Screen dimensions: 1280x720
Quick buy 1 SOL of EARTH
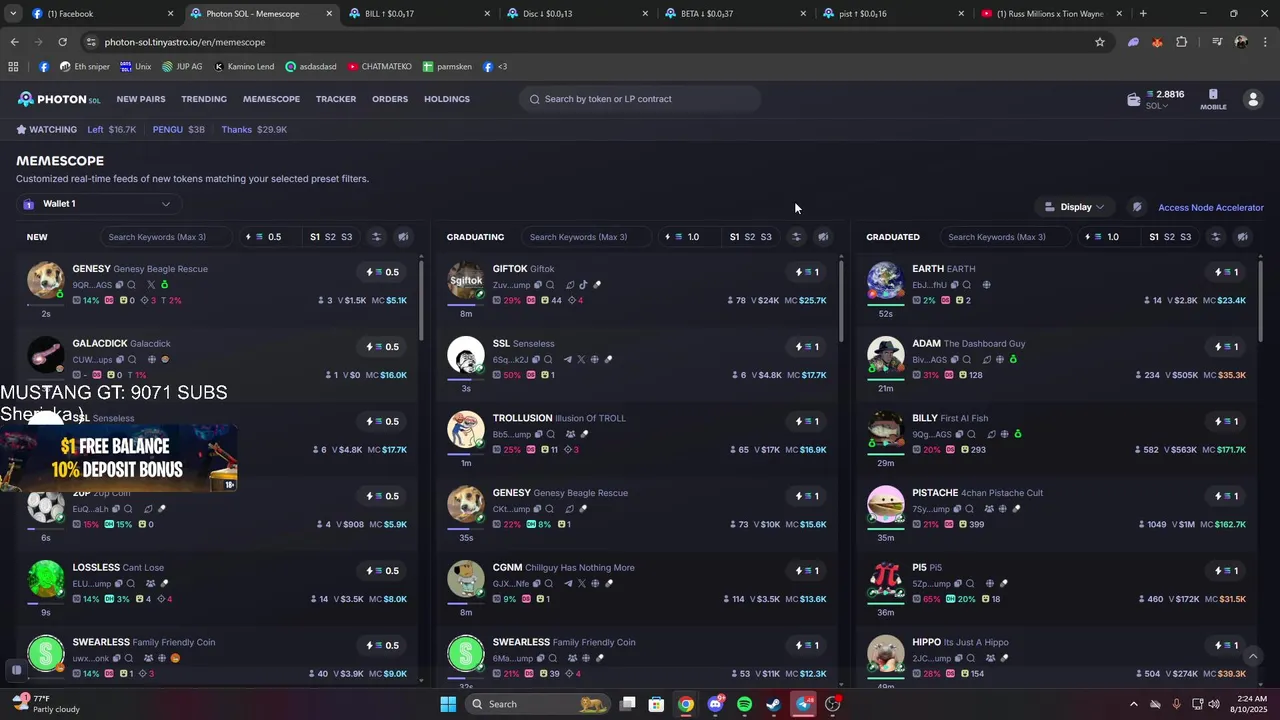(1226, 272)
